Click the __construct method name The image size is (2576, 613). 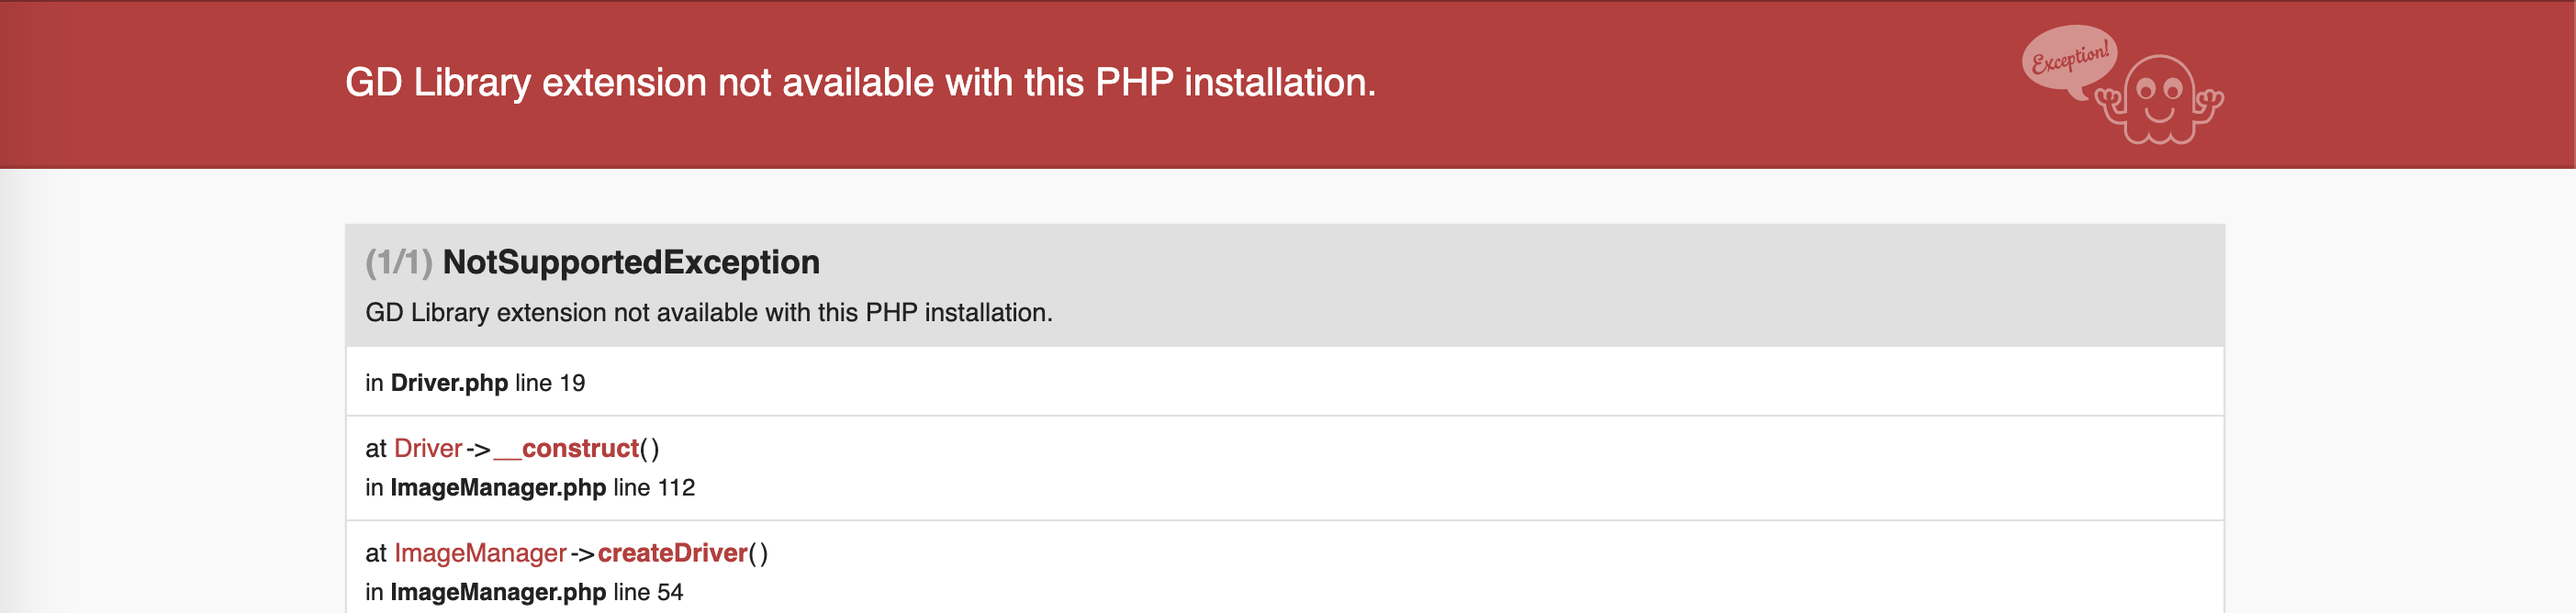point(567,448)
